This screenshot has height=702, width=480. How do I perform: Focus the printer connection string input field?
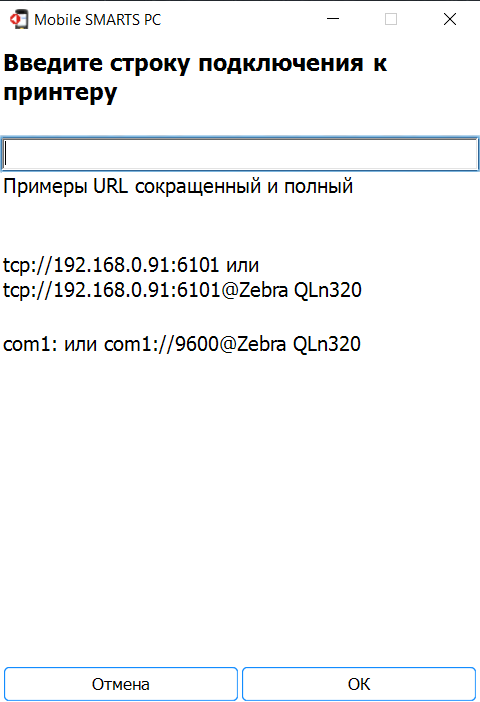pyautogui.click(x=240, y=154)
